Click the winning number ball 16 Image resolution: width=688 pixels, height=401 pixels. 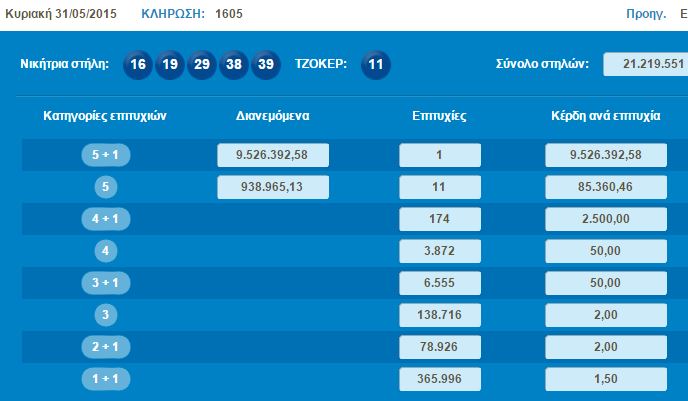coord(139,64)
